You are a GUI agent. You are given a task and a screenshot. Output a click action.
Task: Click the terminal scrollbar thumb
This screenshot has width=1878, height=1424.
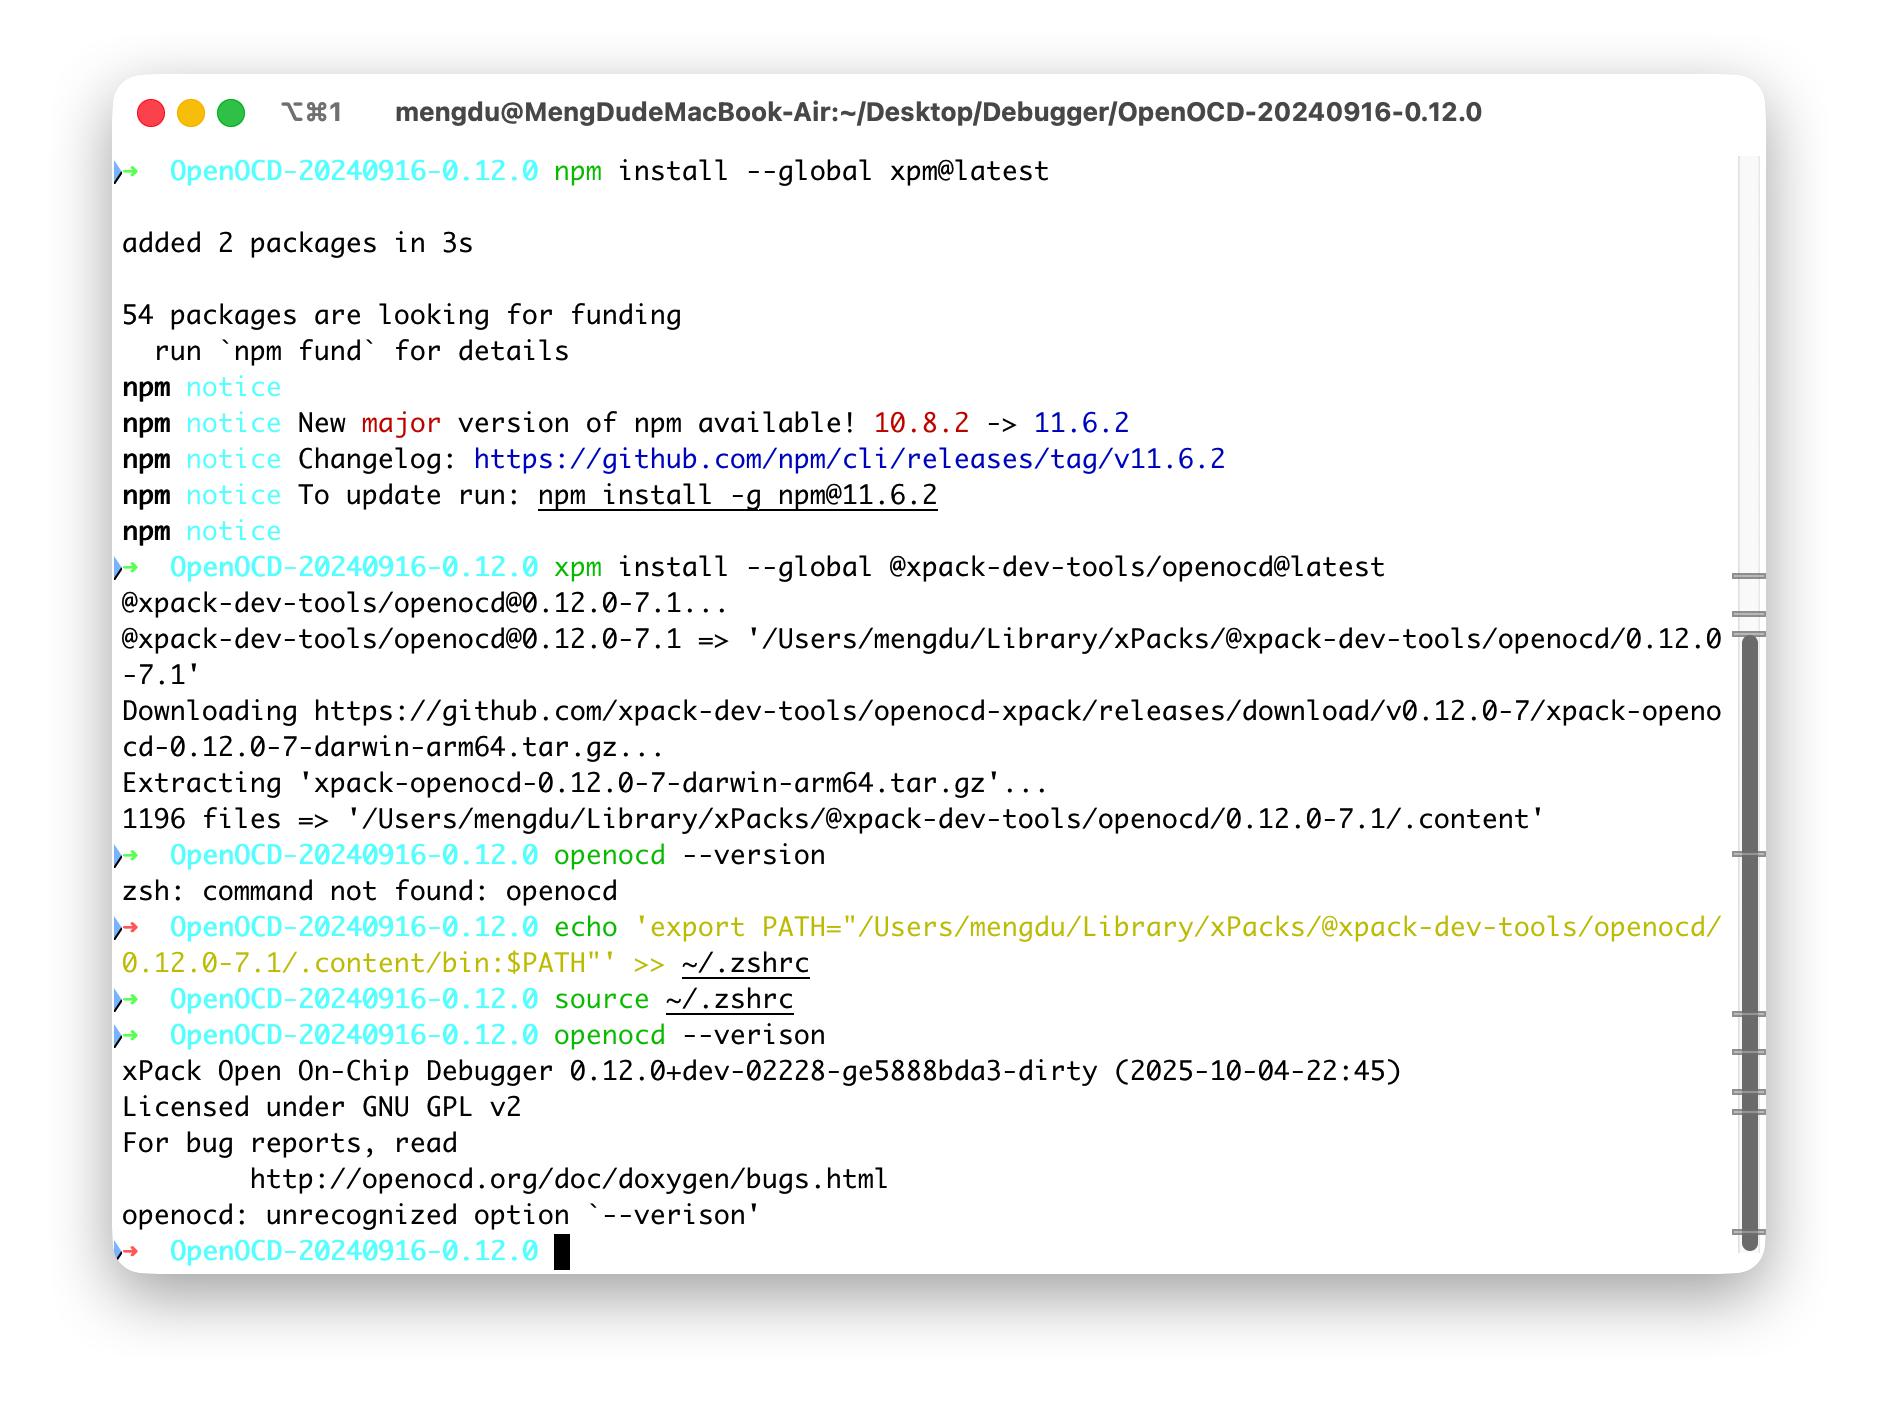click(x=1749, y=942)
